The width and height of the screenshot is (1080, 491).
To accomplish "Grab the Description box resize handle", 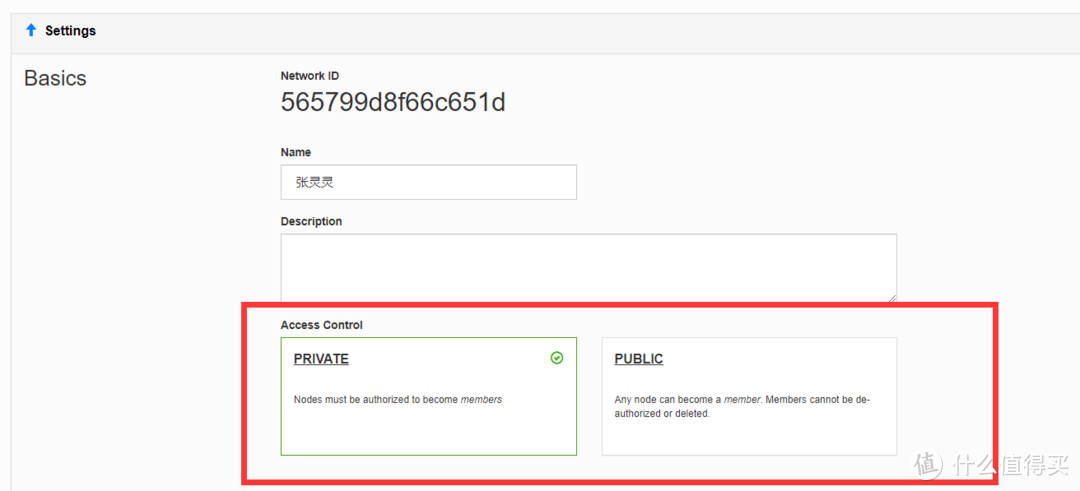I will pyautogui.click(x=892, y=297).
